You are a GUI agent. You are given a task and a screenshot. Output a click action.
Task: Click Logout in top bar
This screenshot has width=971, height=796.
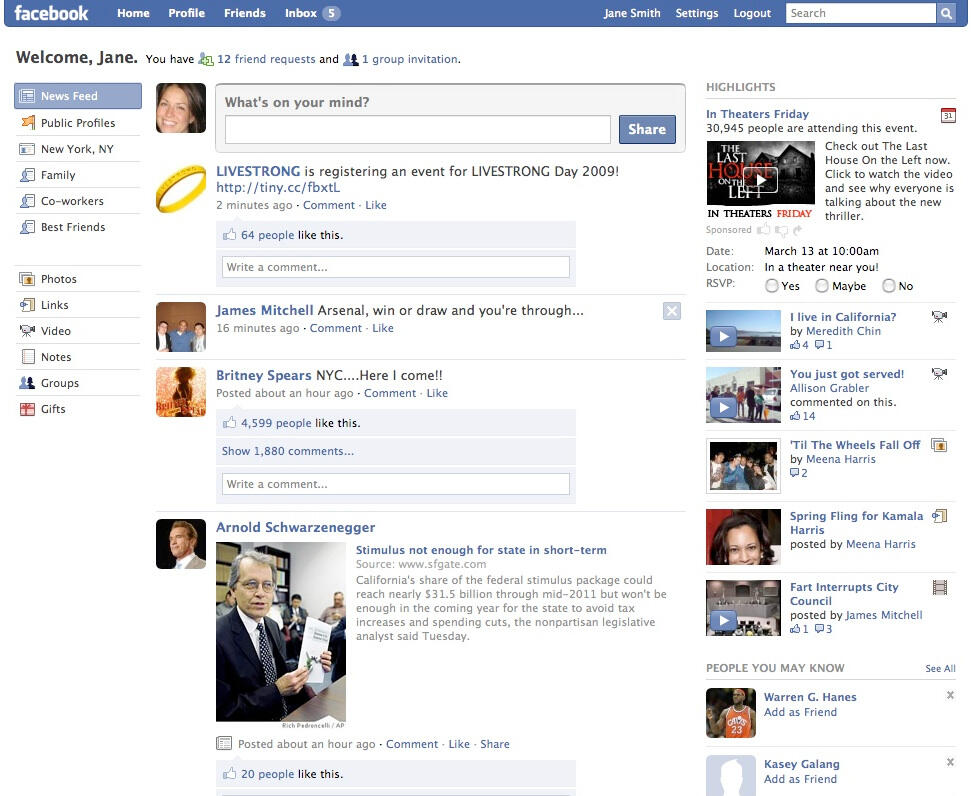pos(752,13)
